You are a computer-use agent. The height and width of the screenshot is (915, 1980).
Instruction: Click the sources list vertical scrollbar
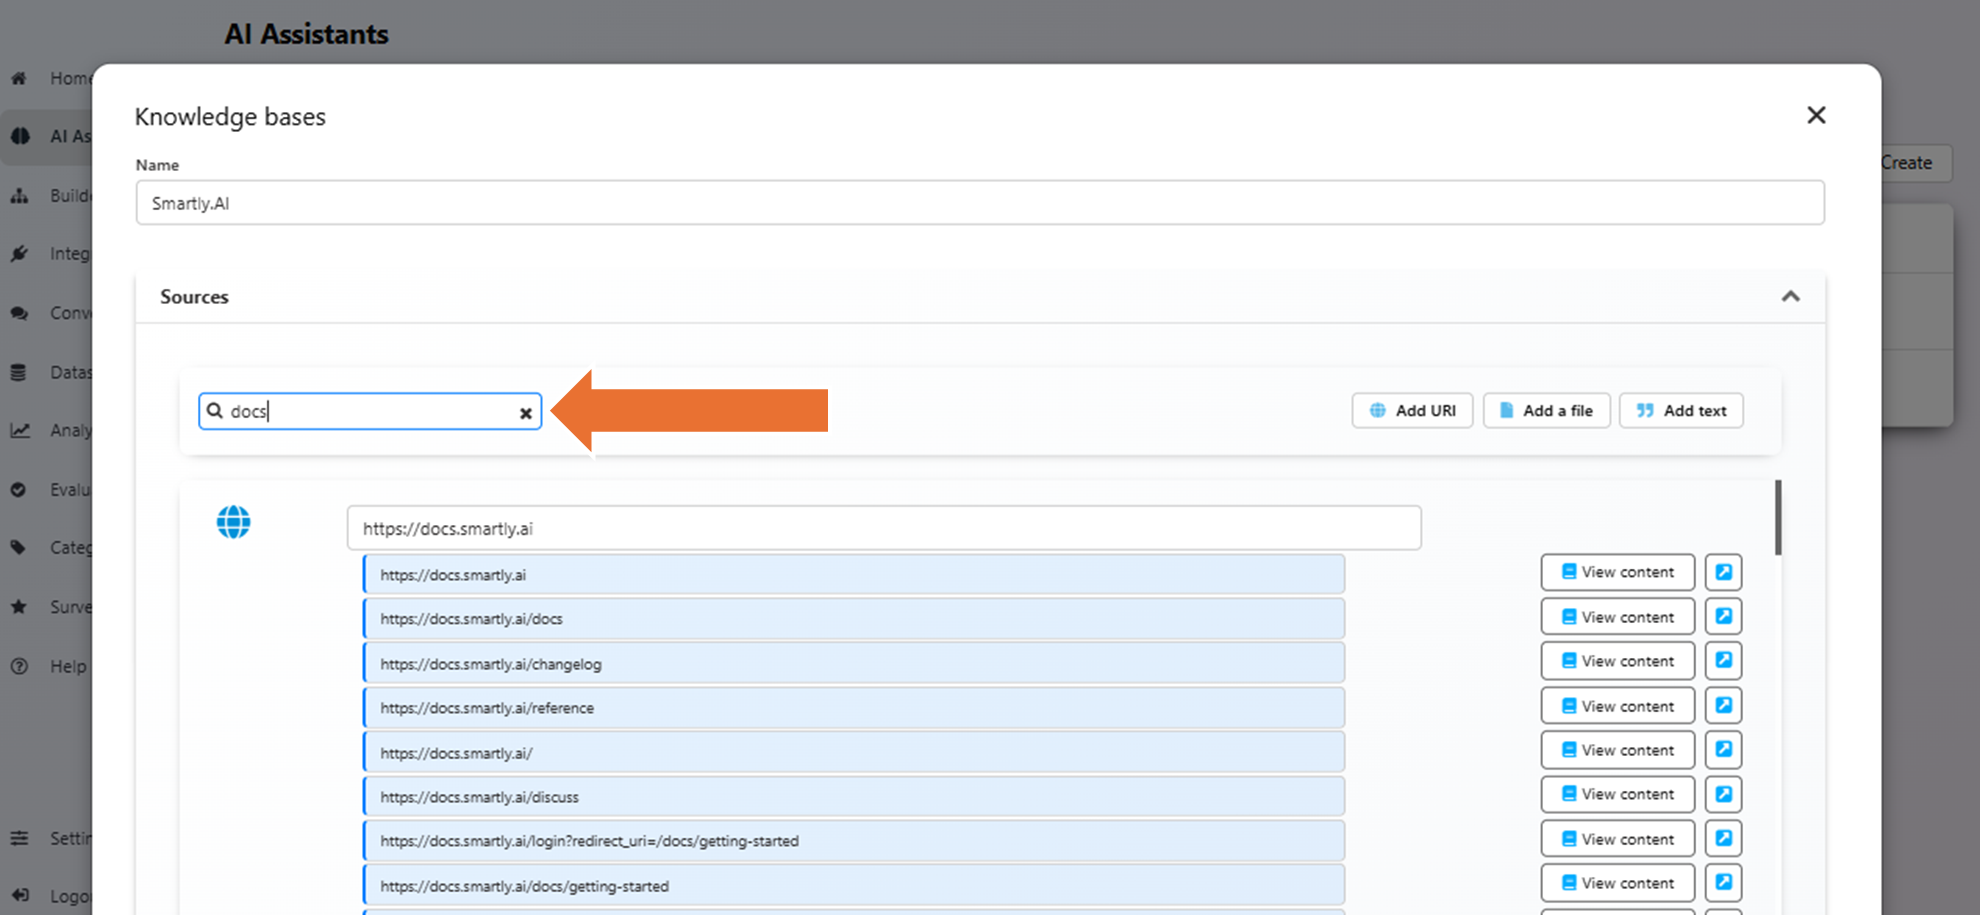point(1778,517)
